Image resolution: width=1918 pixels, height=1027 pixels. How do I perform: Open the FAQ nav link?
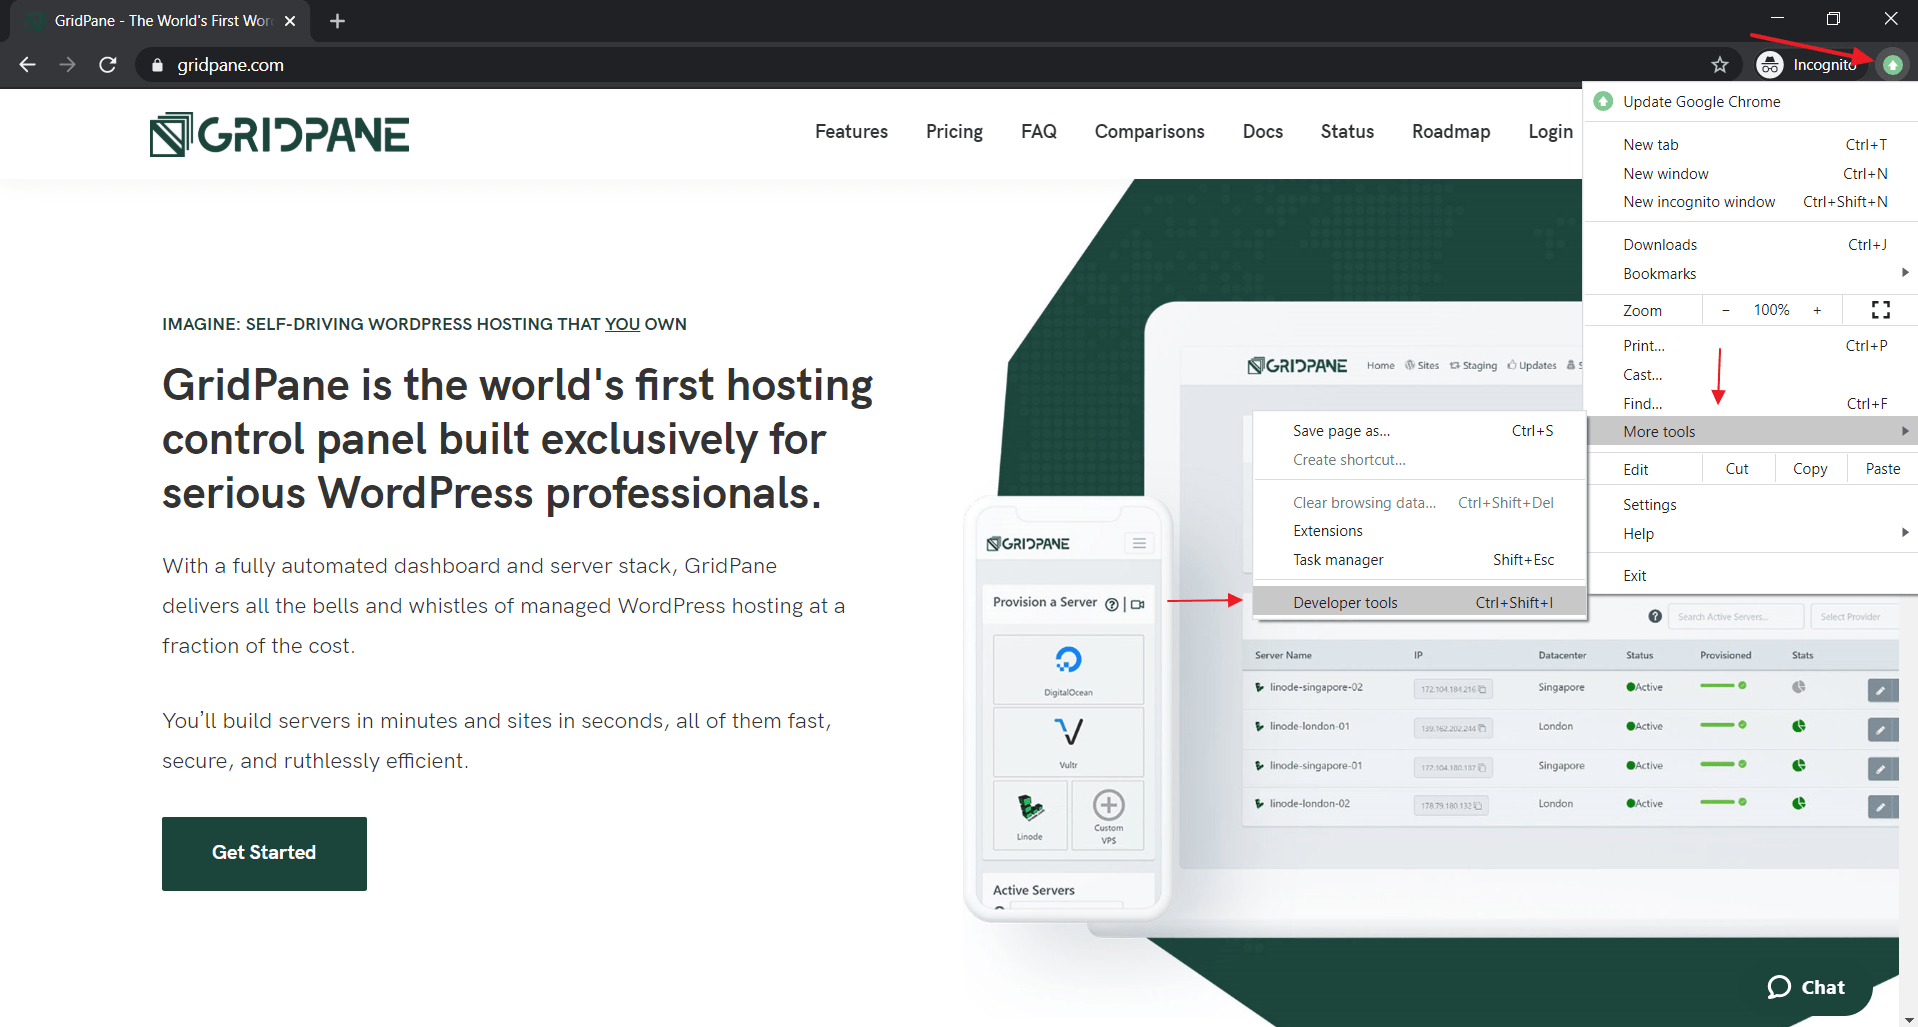1039,131
